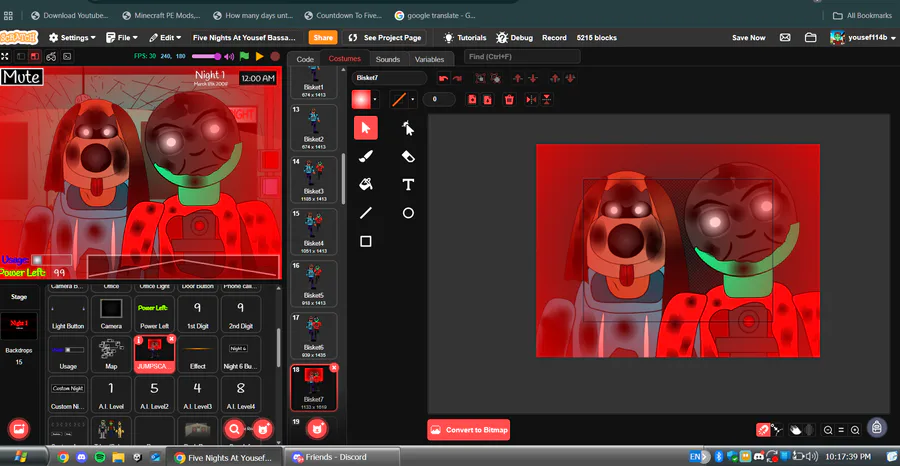Enter fullscreen stage mode
Screen dimensions: 900x466
(5, 56)
